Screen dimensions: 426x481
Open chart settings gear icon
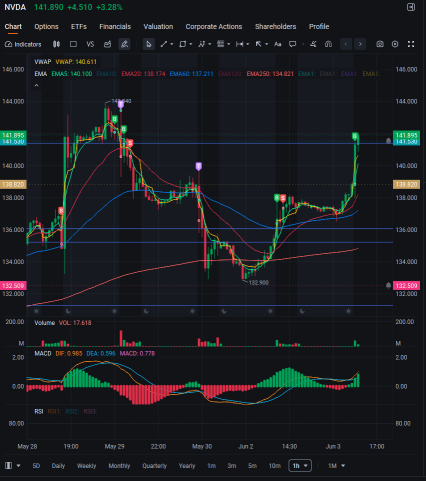pos(395,44)
